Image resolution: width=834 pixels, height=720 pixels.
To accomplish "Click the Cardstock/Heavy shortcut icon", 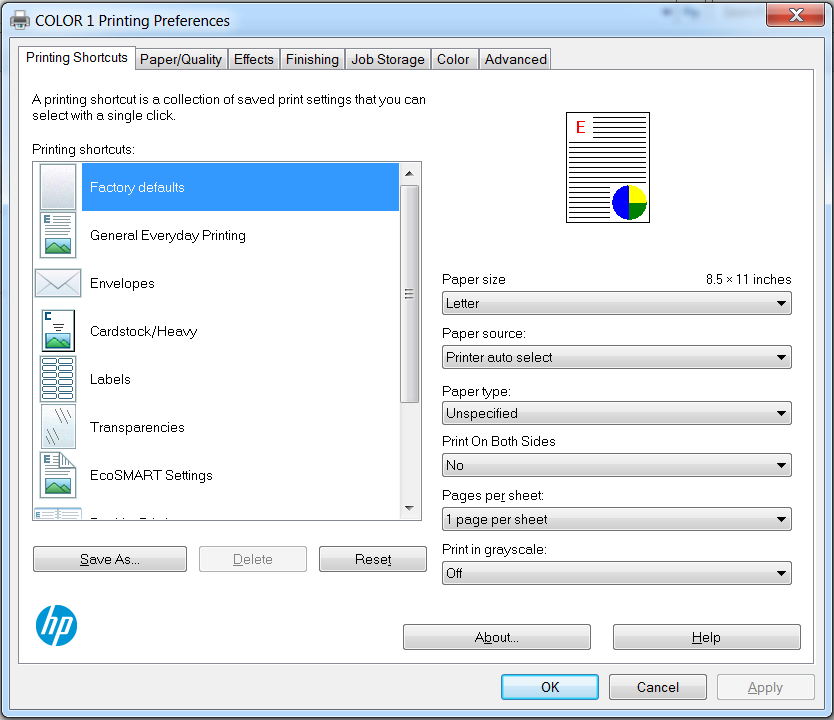I will pyautogui.click(x=58, y=331).
